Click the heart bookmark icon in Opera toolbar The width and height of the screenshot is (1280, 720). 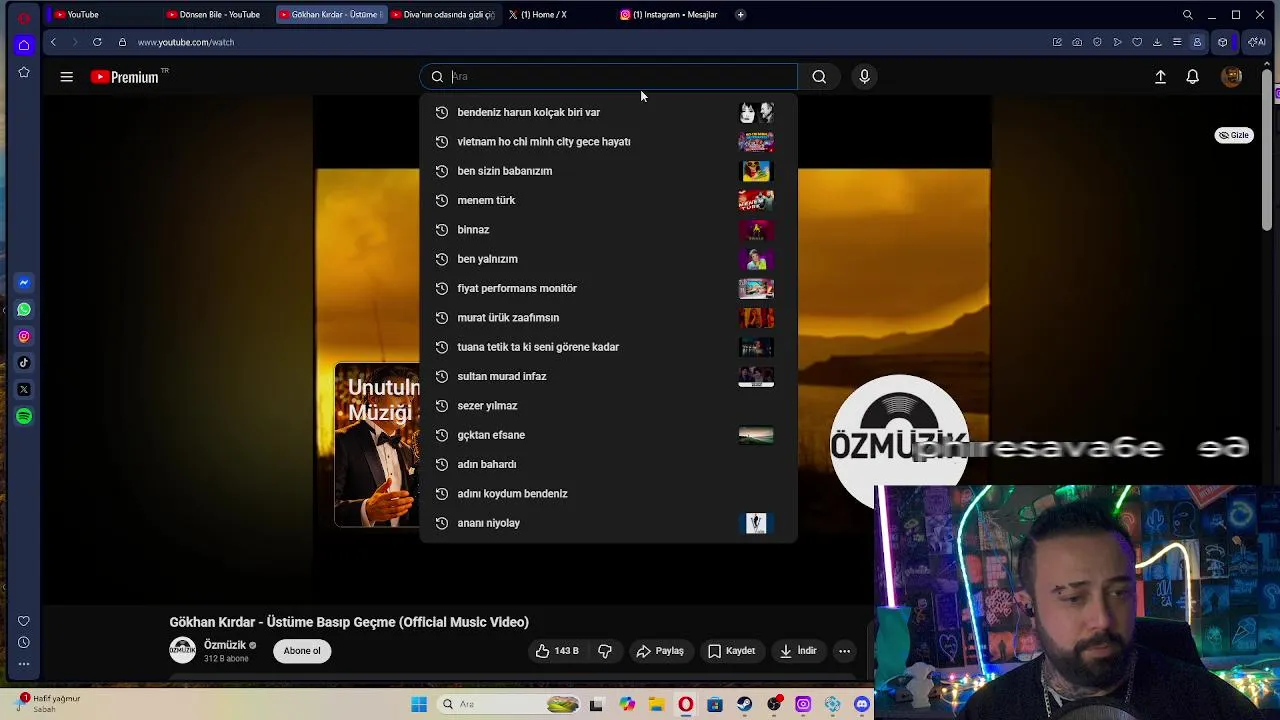(x=1137, y=42)
